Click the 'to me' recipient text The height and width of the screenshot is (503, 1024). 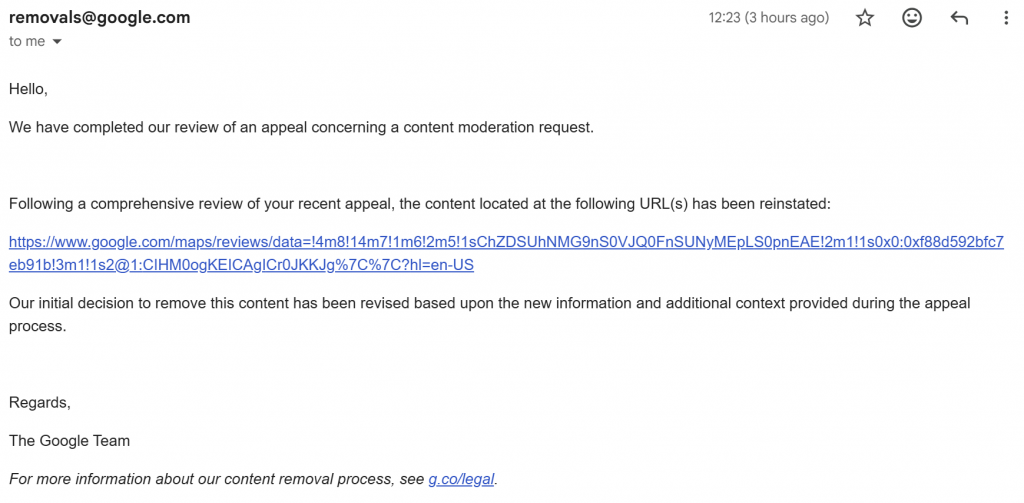27,41
